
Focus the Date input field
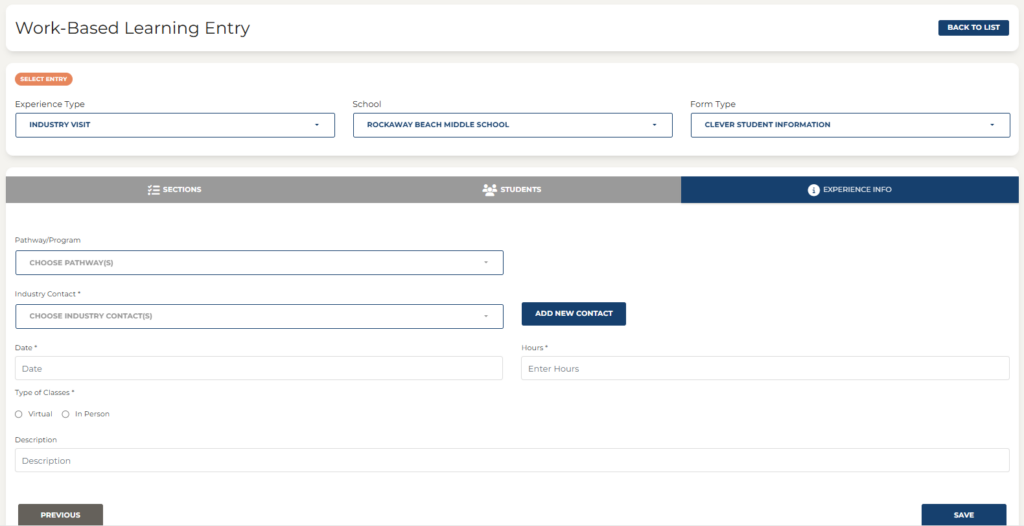pyautogui.click(x=259, y=369)
